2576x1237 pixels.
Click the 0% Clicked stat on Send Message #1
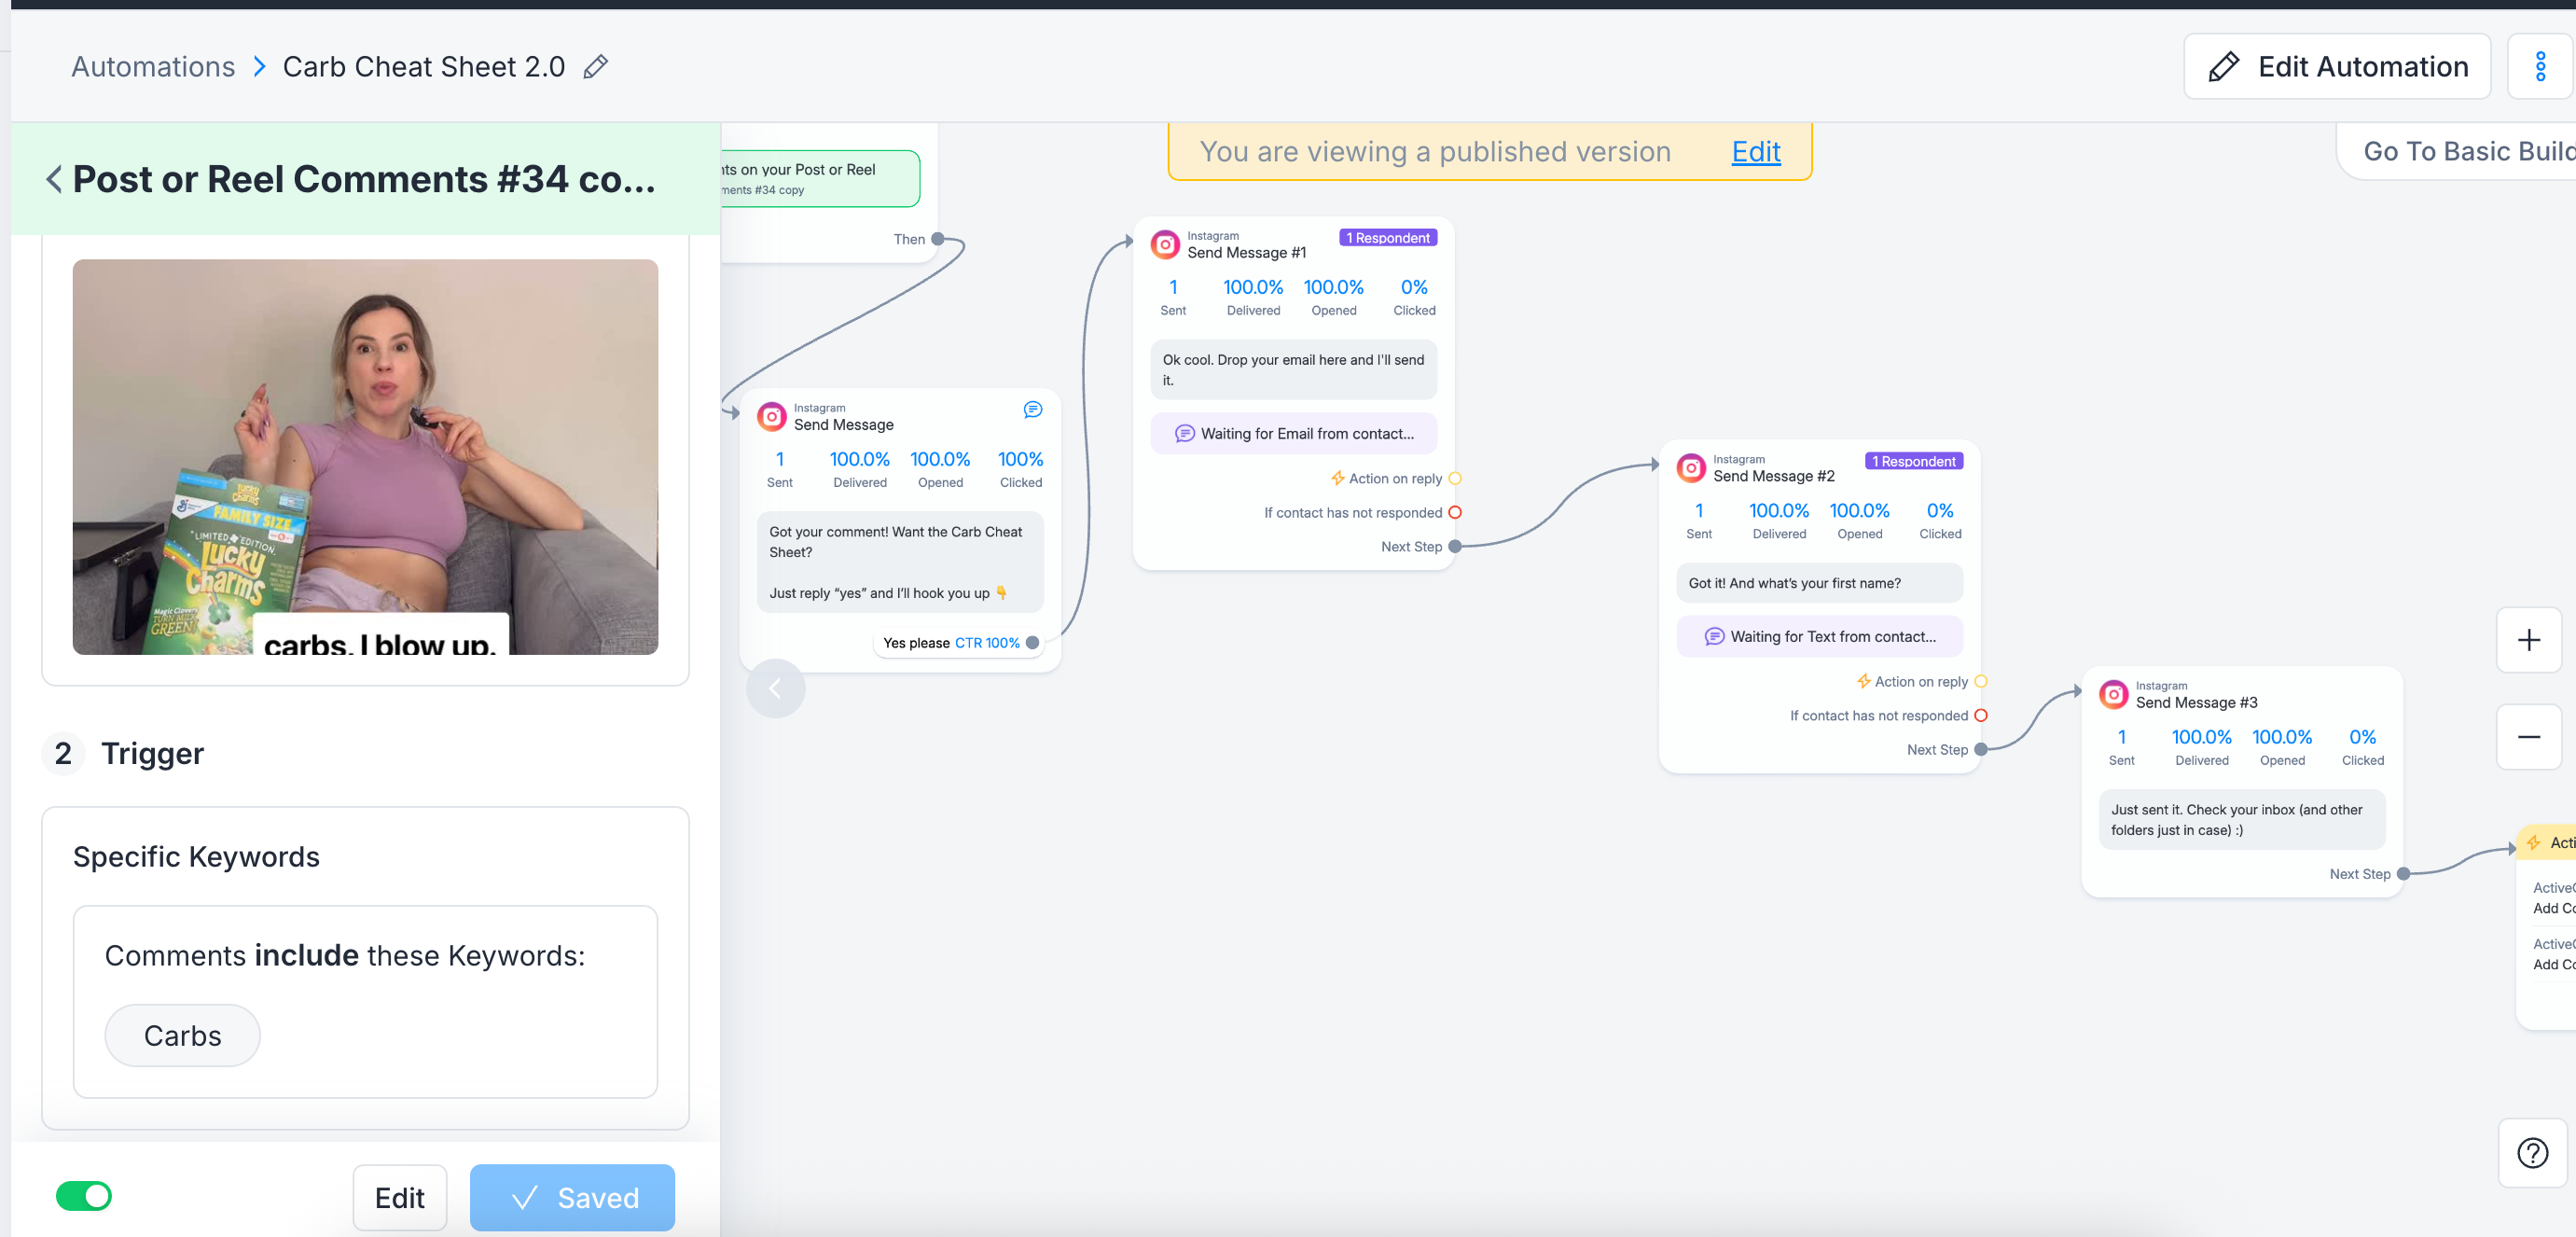click(1414, 296)
